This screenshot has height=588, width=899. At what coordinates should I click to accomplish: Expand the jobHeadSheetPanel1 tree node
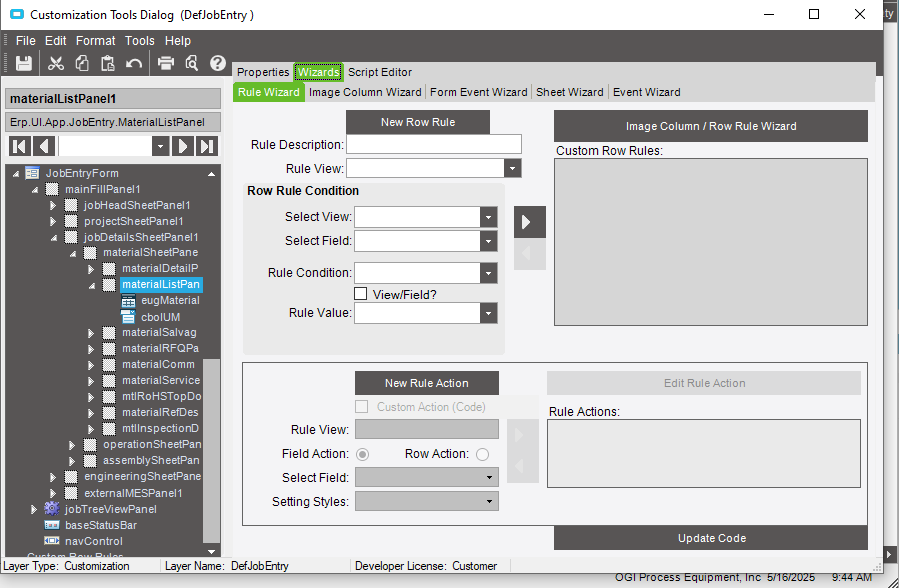pos(53,205)
